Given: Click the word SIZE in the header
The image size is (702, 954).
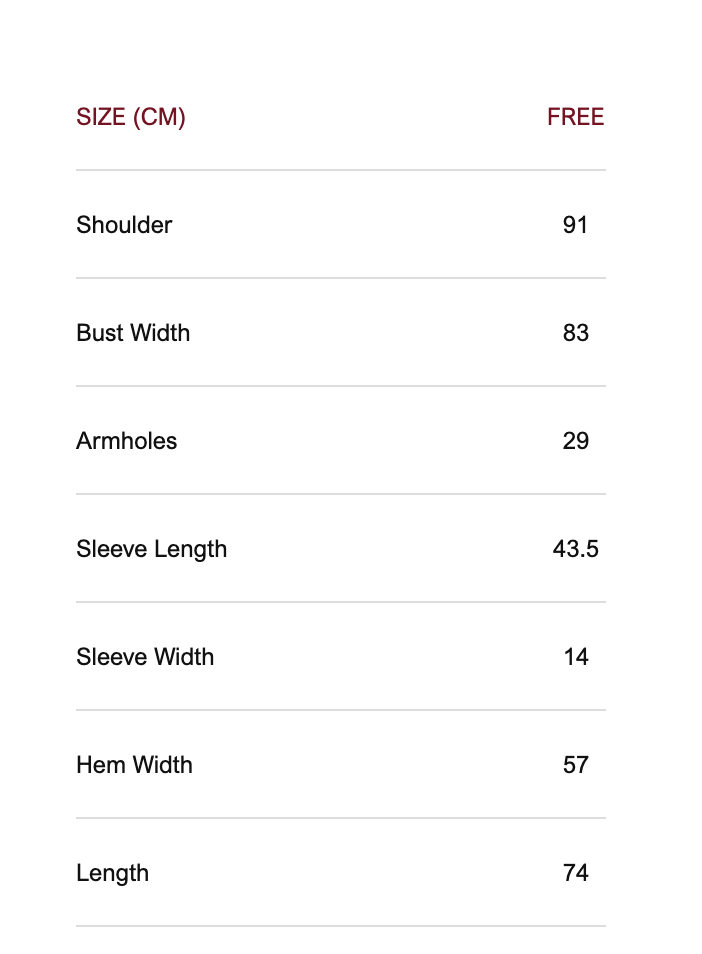Looking at the screenshot, I should pos(100,117).
